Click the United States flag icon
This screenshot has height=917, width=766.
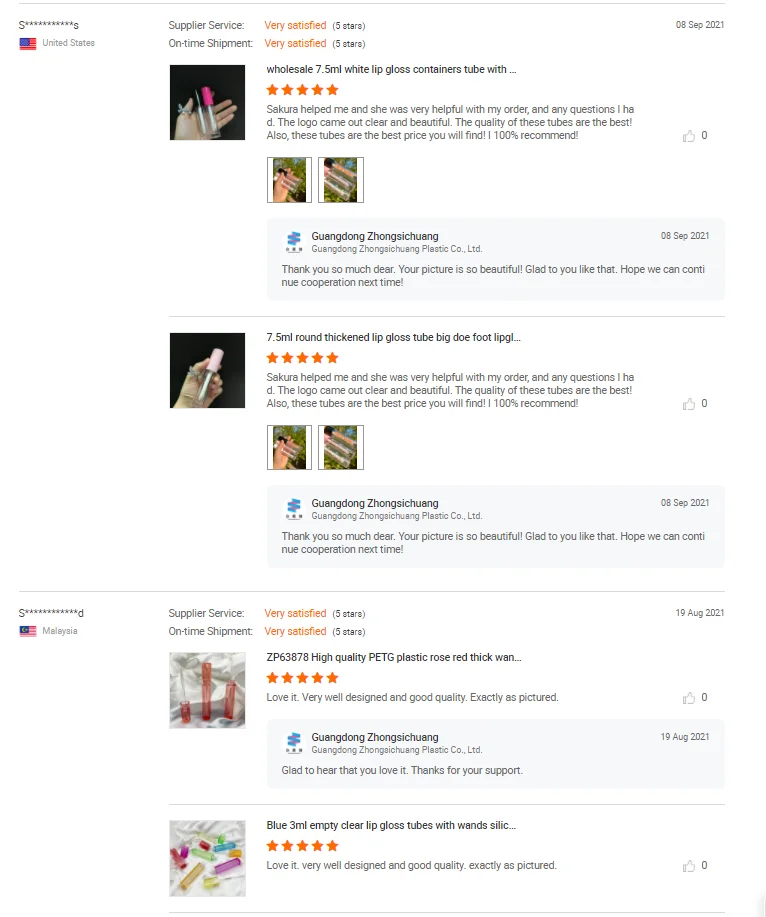tap(27, 43)
